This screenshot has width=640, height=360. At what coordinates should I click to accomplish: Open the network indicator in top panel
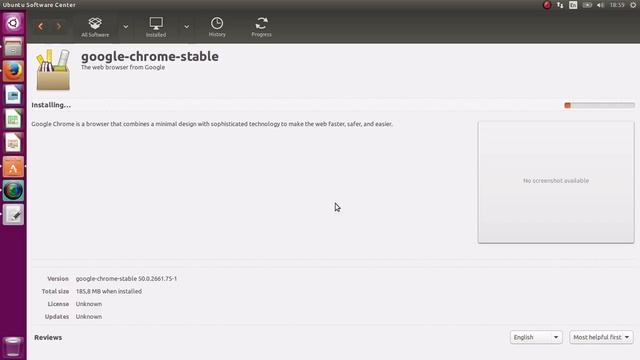[560, 5]
